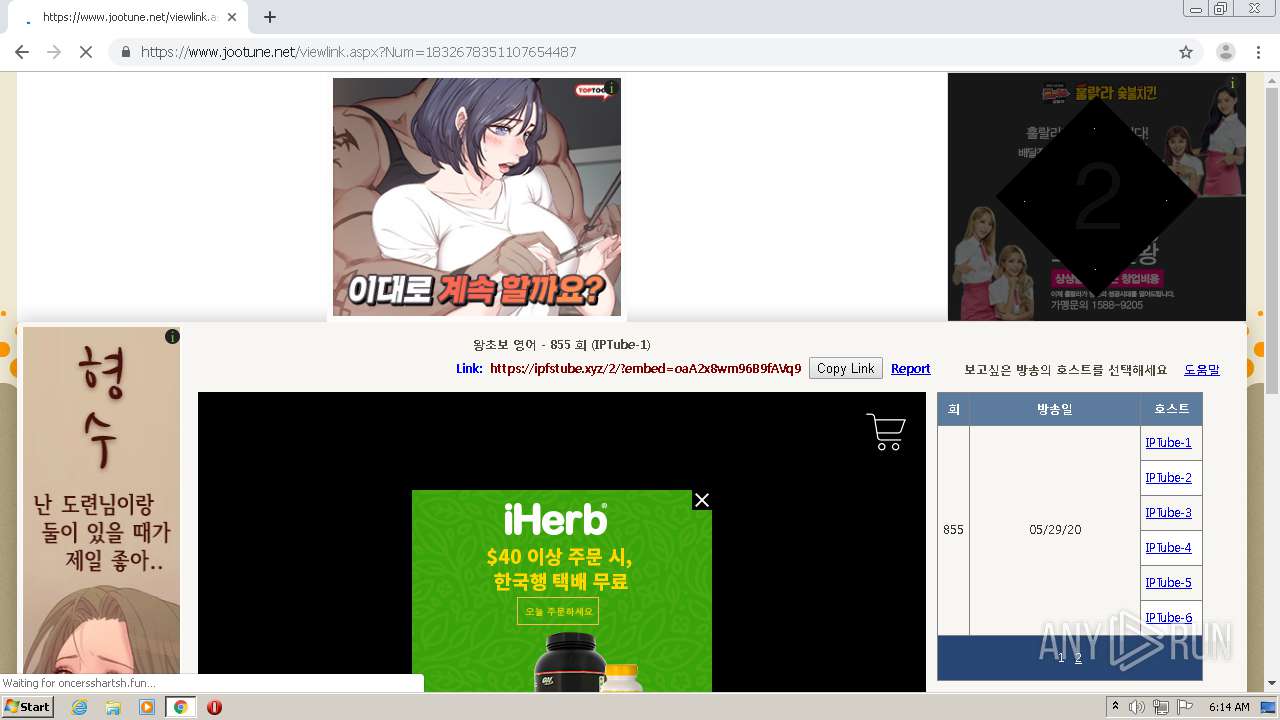Select the jootune.net viewlink tab

tap(130, 17)
